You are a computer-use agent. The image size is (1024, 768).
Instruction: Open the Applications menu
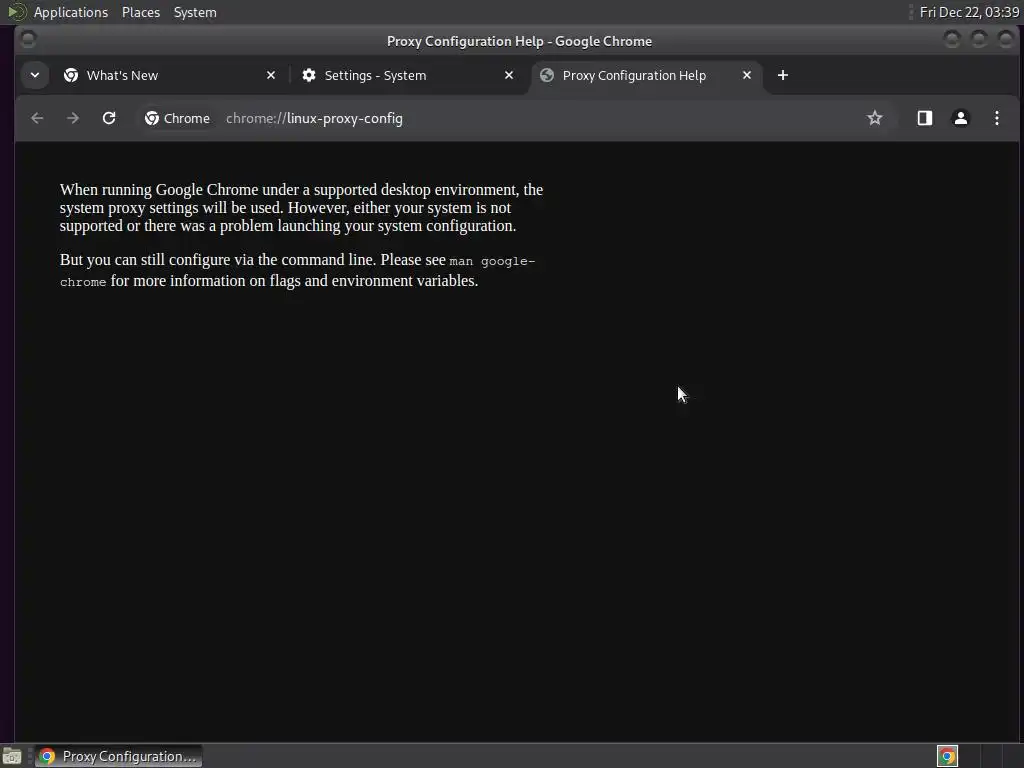71,12
